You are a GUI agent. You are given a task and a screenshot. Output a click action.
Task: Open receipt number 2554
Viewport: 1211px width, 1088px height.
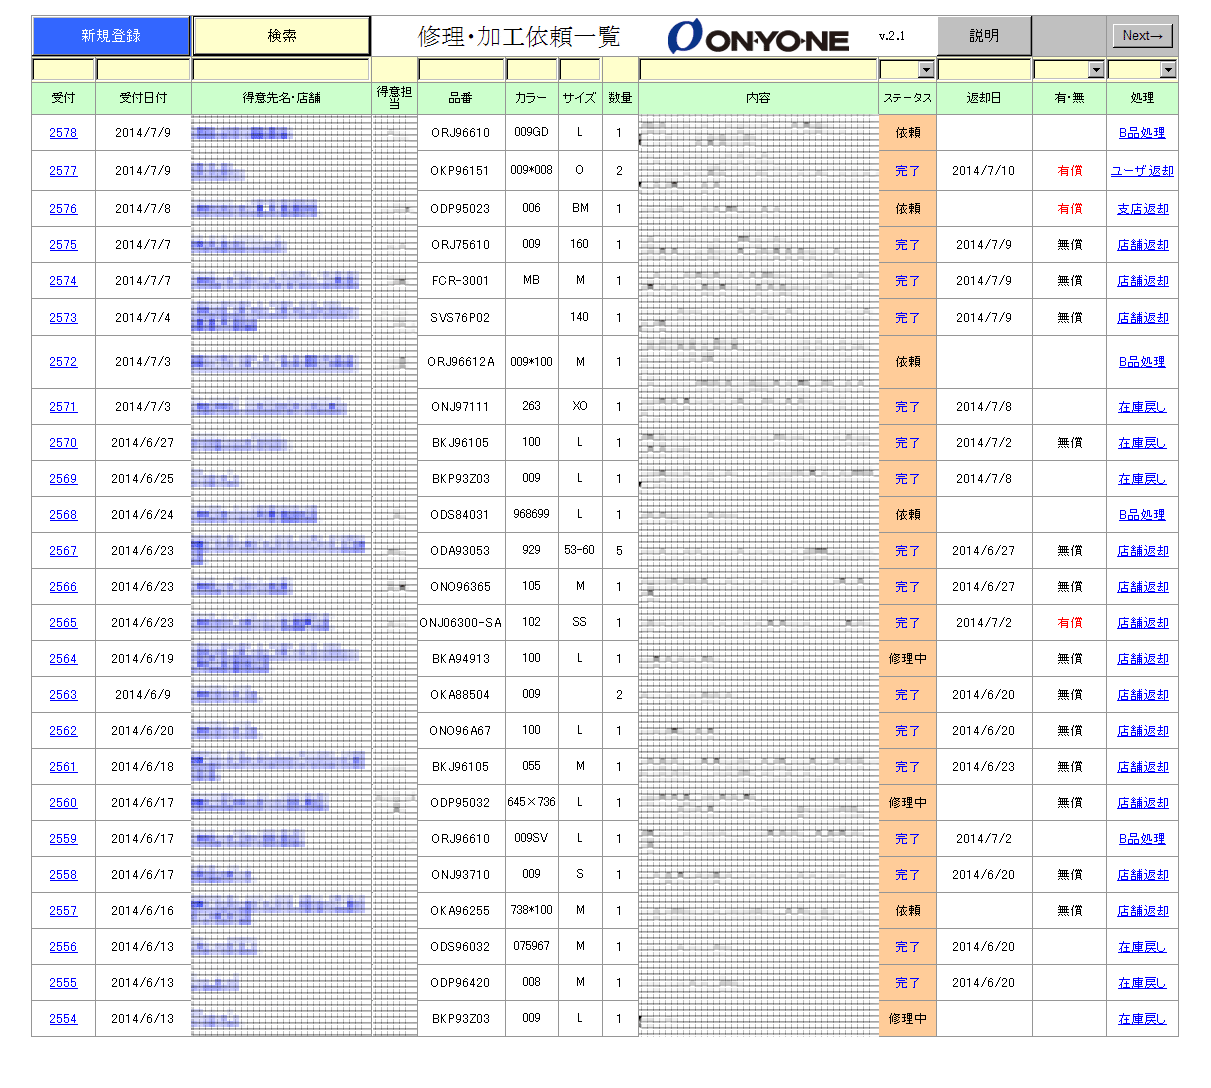coord(63,1019)
